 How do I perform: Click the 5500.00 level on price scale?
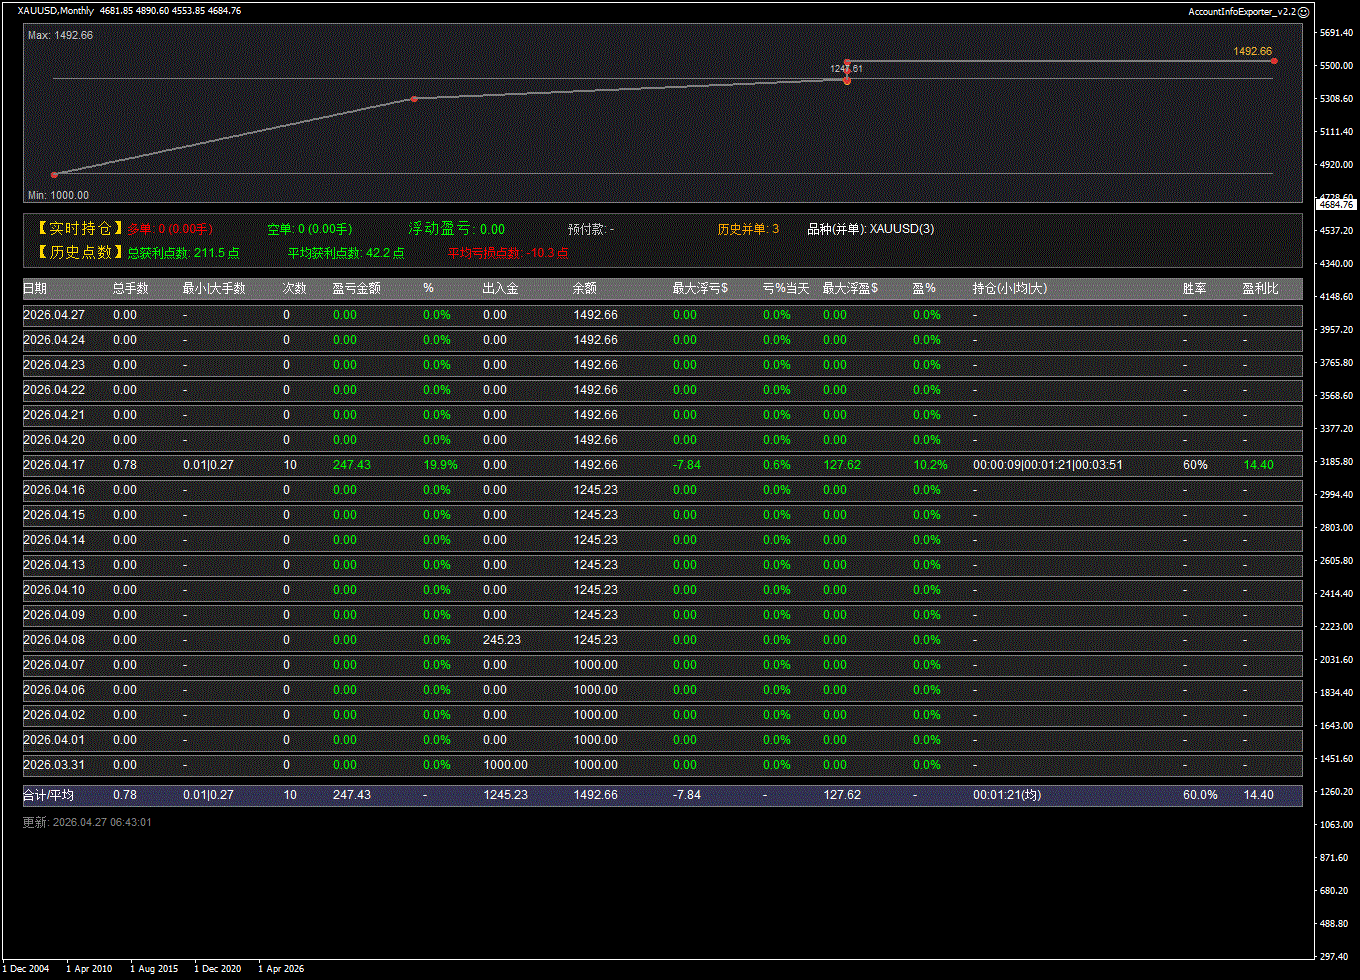pos(1335,66)
